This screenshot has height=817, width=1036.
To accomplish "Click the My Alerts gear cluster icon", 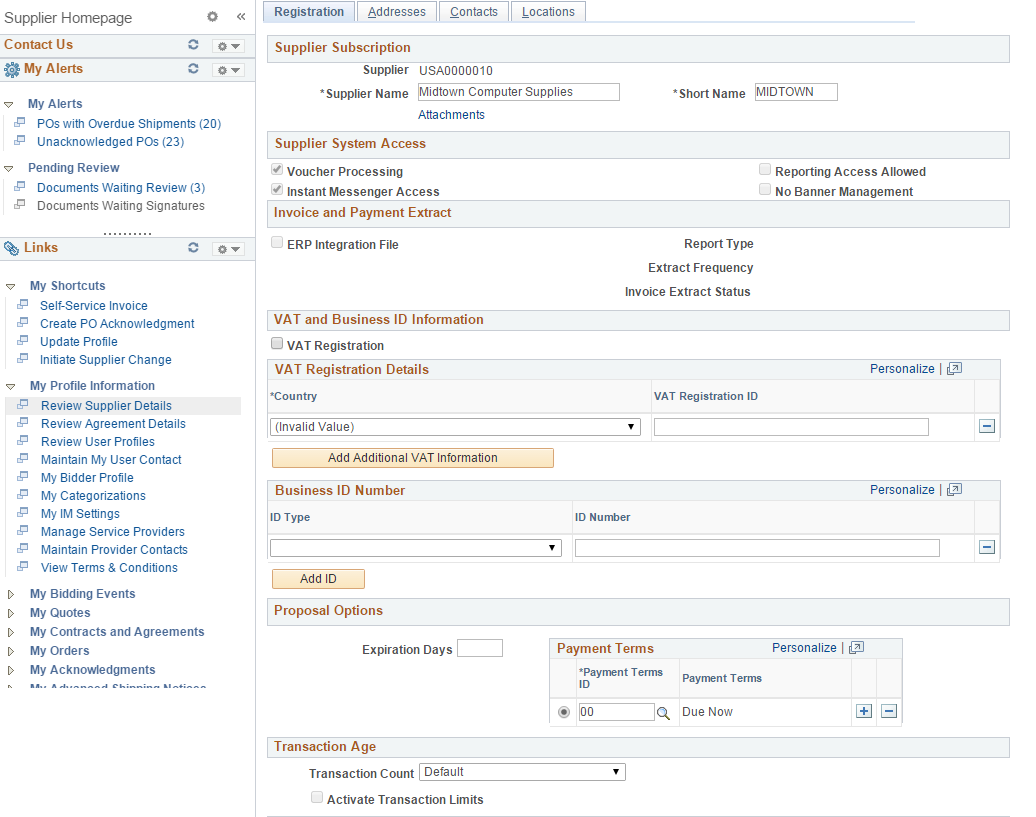I will pos(12,69).
